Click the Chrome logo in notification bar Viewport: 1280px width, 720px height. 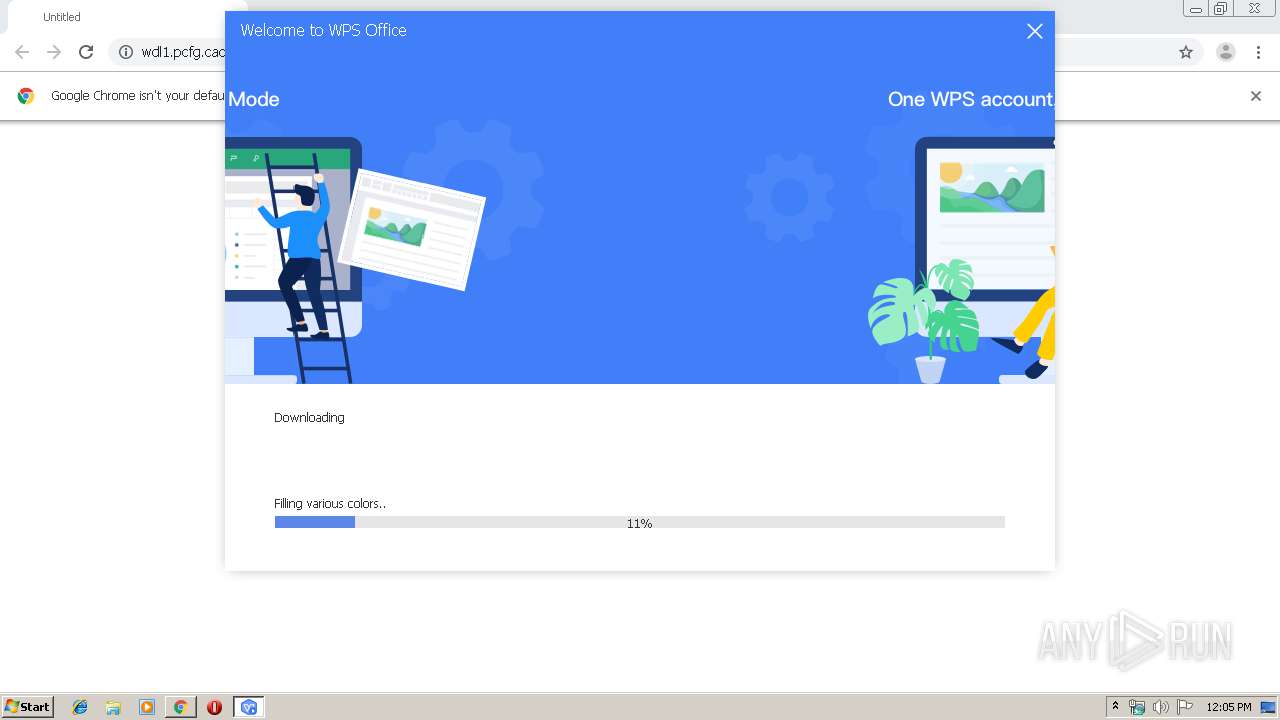26,96
